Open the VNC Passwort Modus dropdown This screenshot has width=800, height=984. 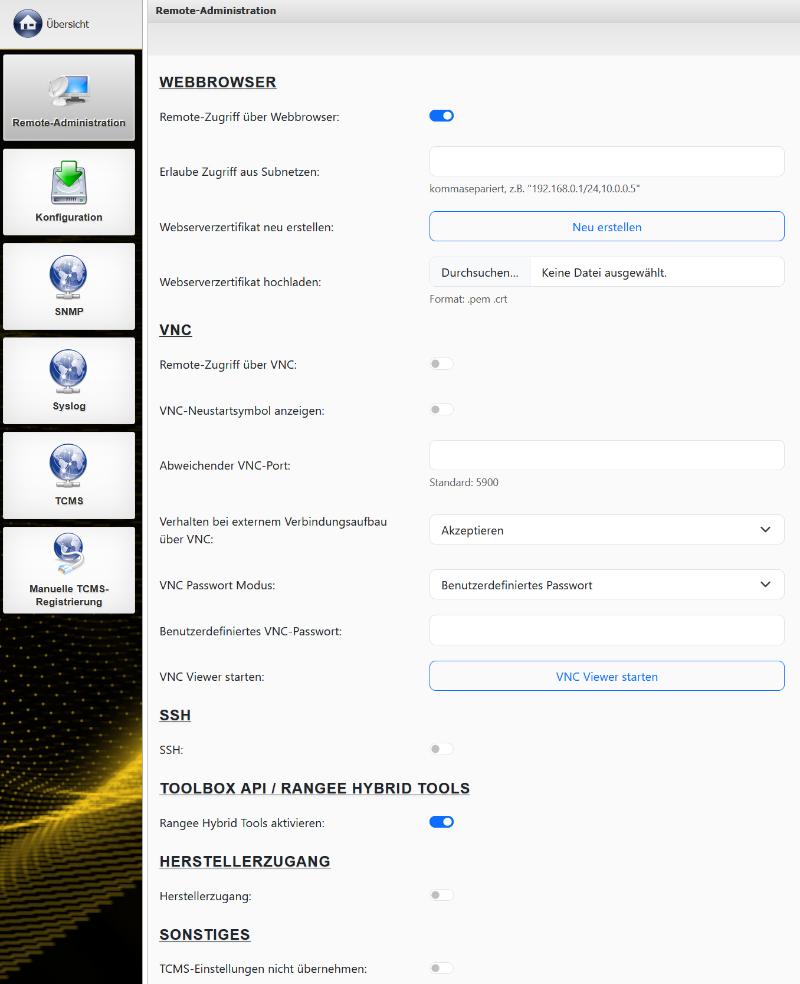606,585
